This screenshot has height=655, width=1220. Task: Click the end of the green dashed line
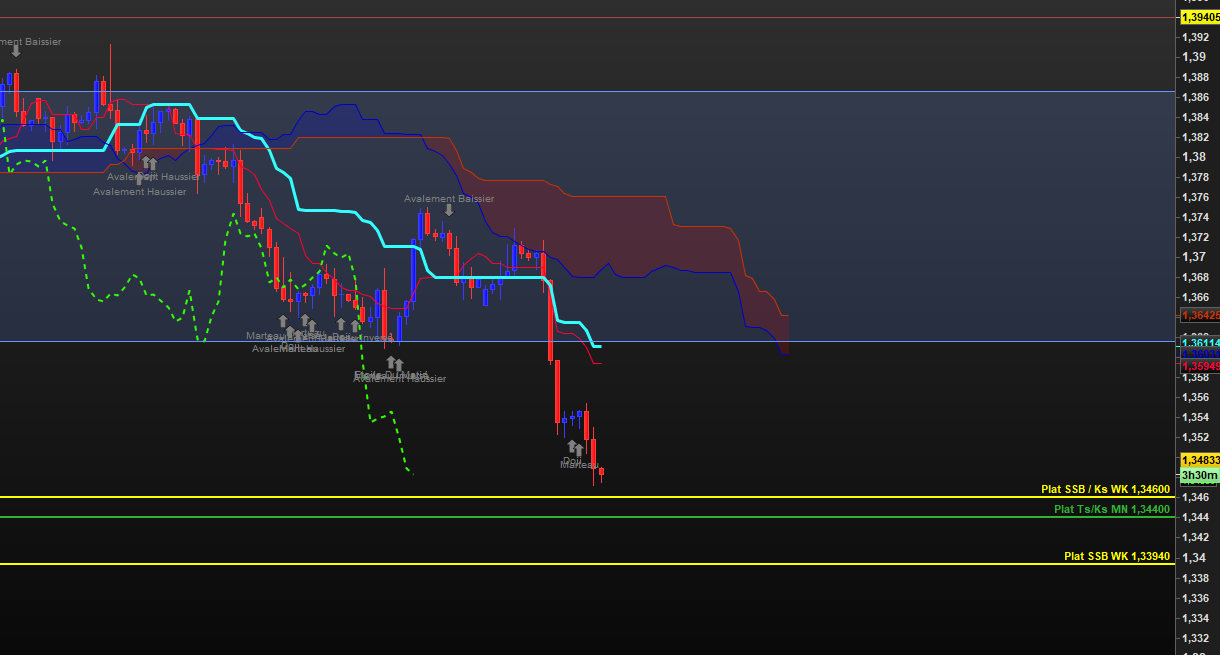coord(411,472)
